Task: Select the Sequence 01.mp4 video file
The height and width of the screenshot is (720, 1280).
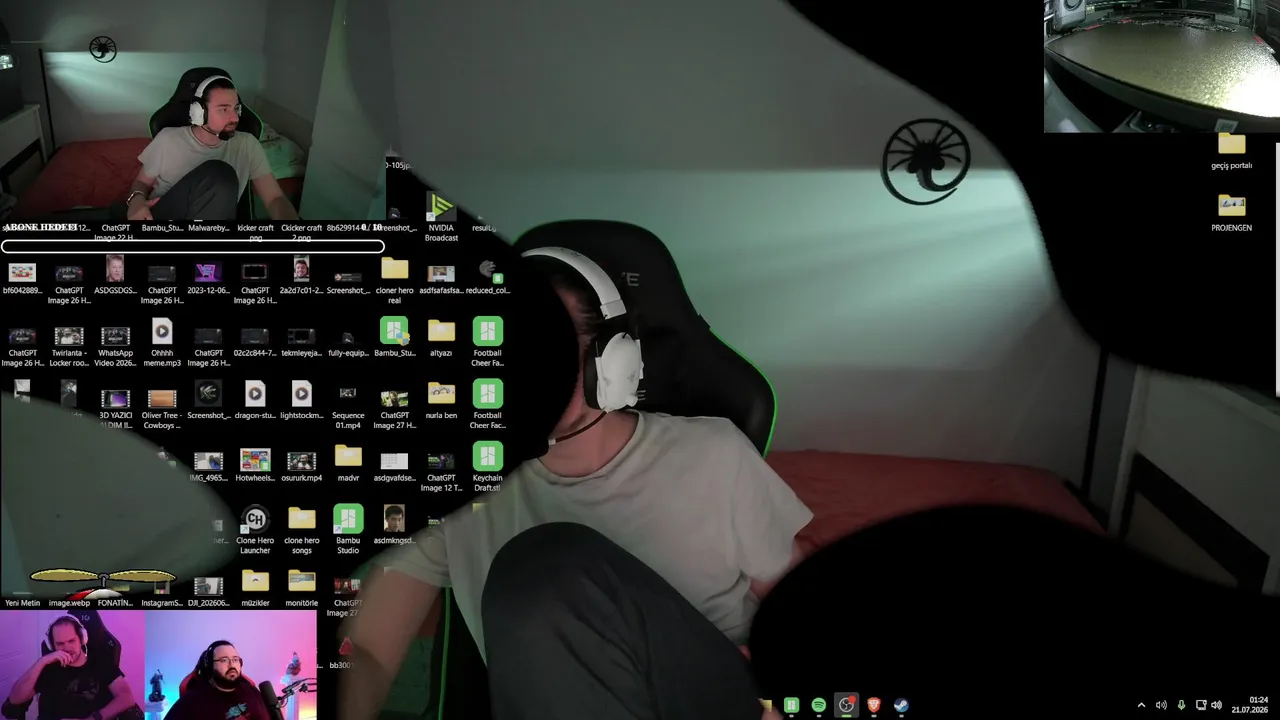Action: [x=348, y=405]
